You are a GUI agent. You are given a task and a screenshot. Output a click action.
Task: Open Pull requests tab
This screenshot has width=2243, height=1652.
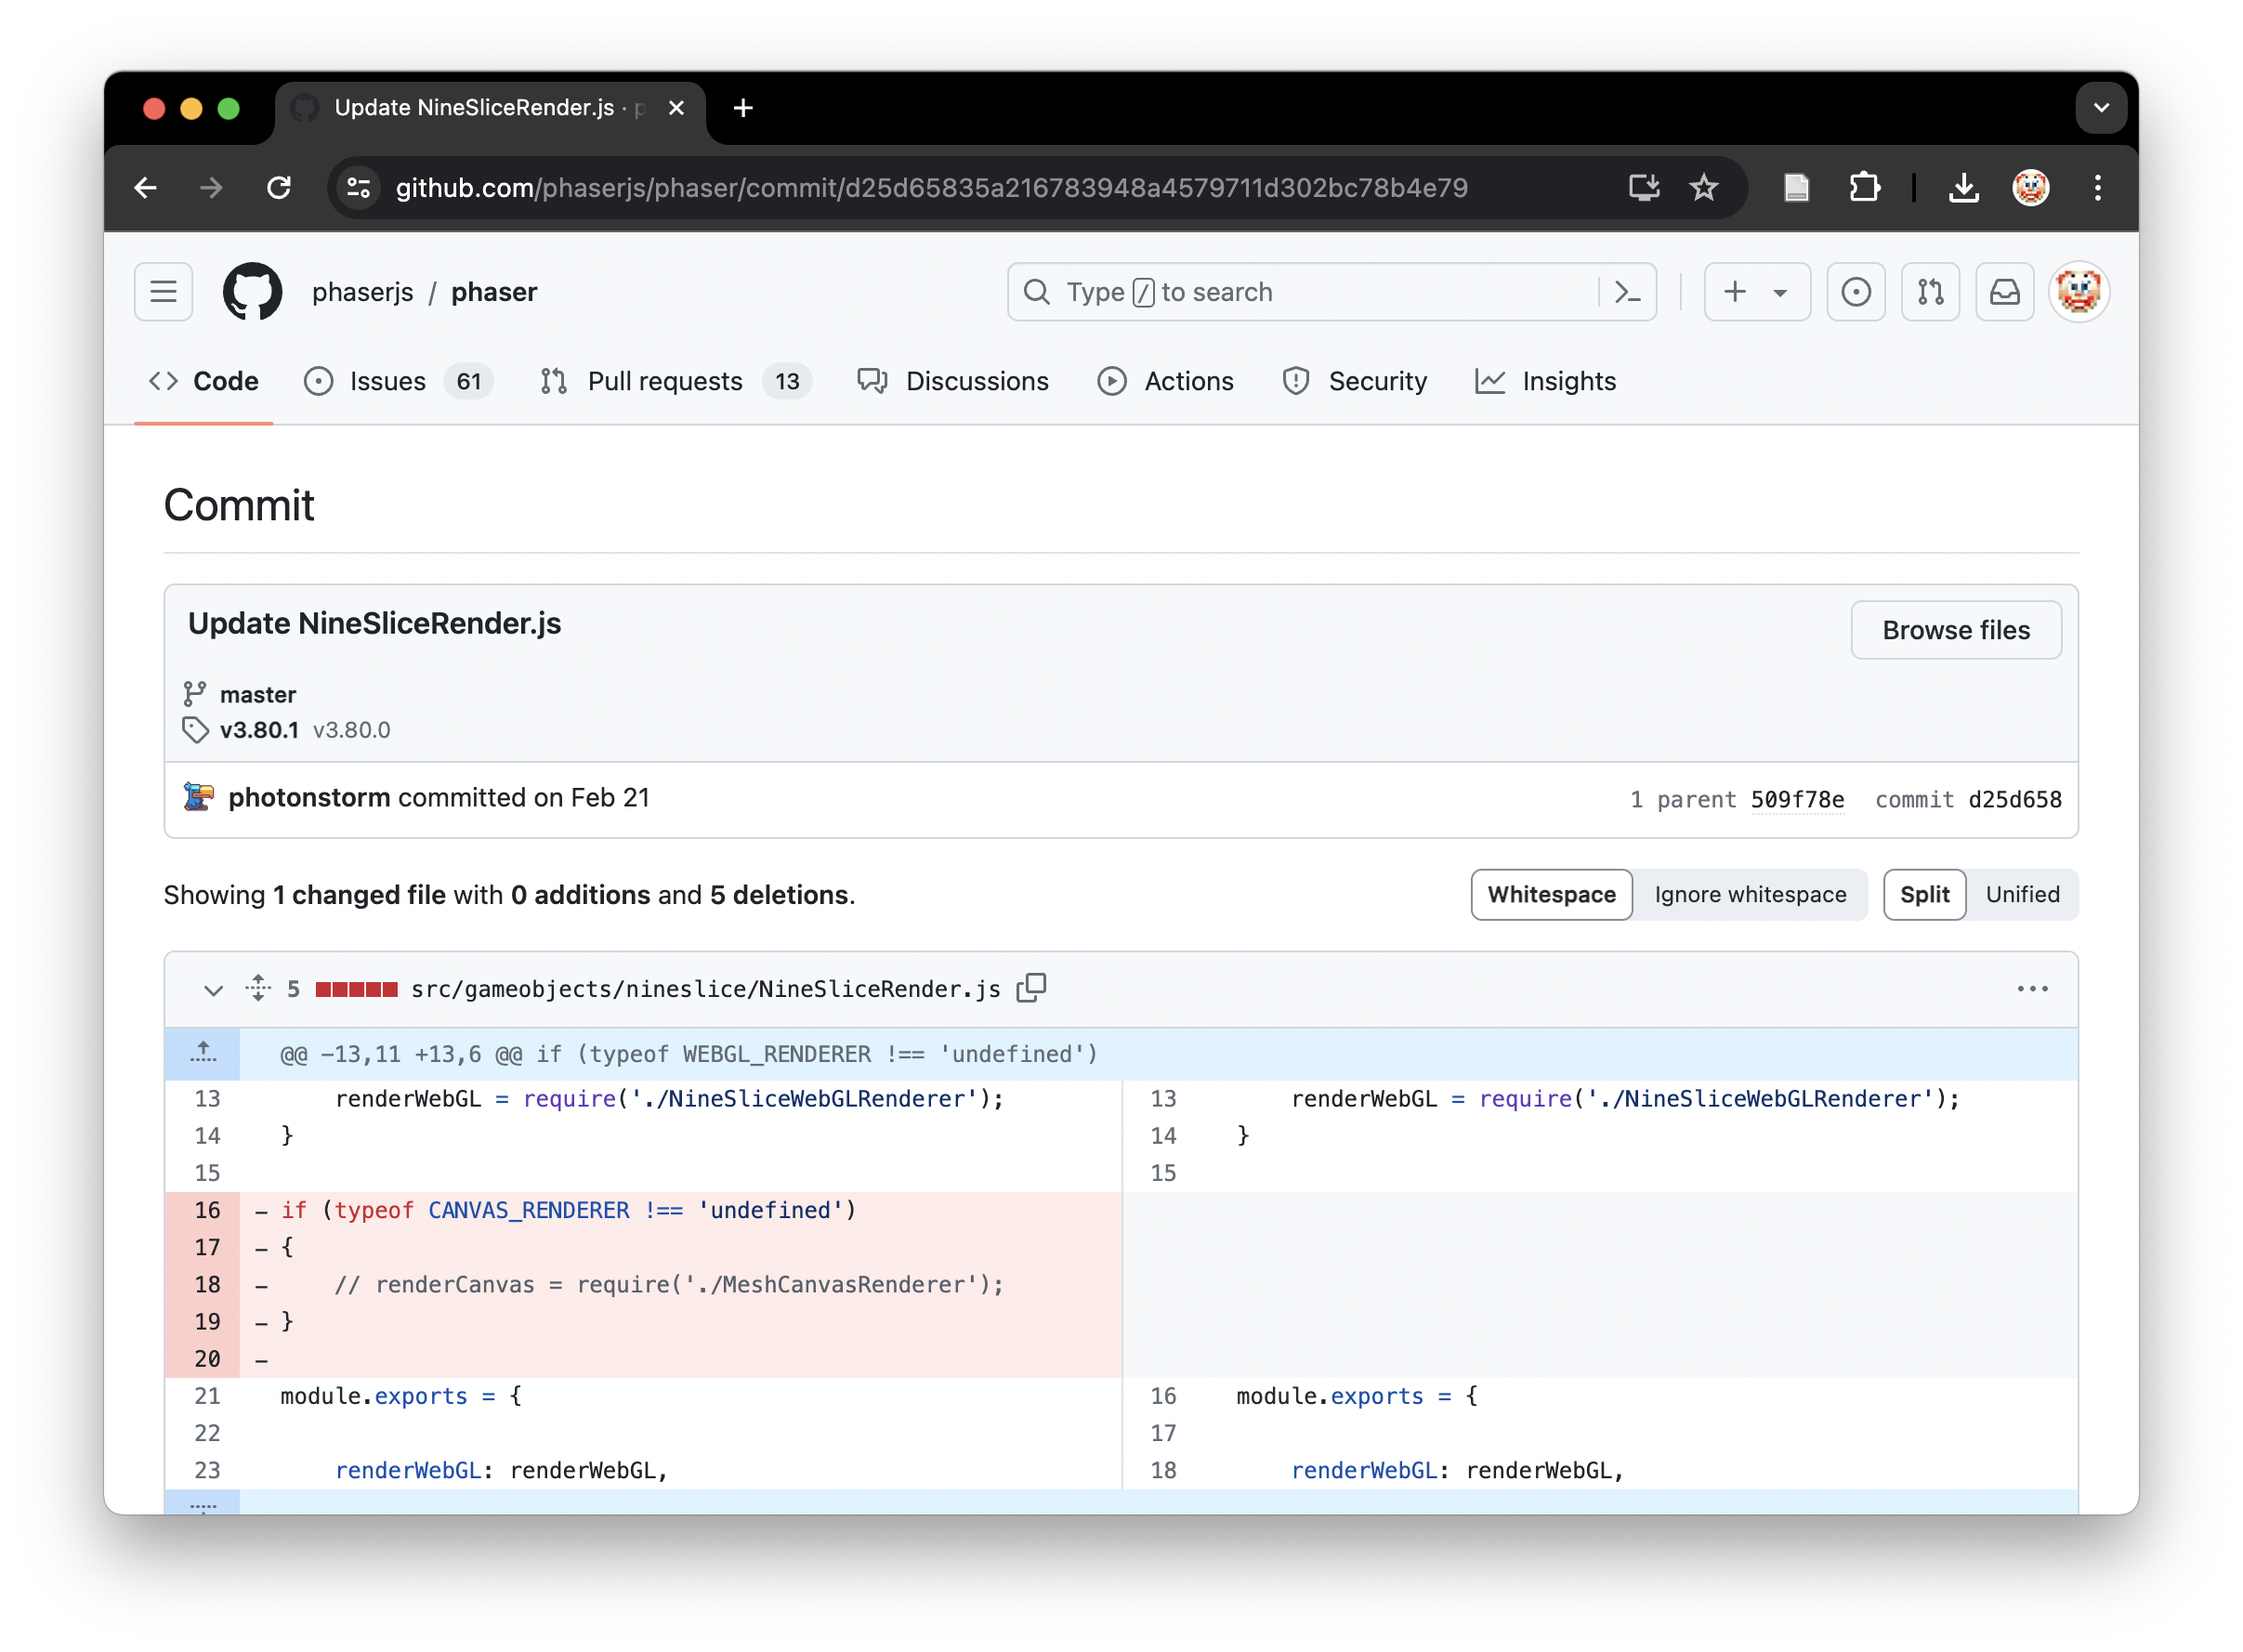[663, 379]
